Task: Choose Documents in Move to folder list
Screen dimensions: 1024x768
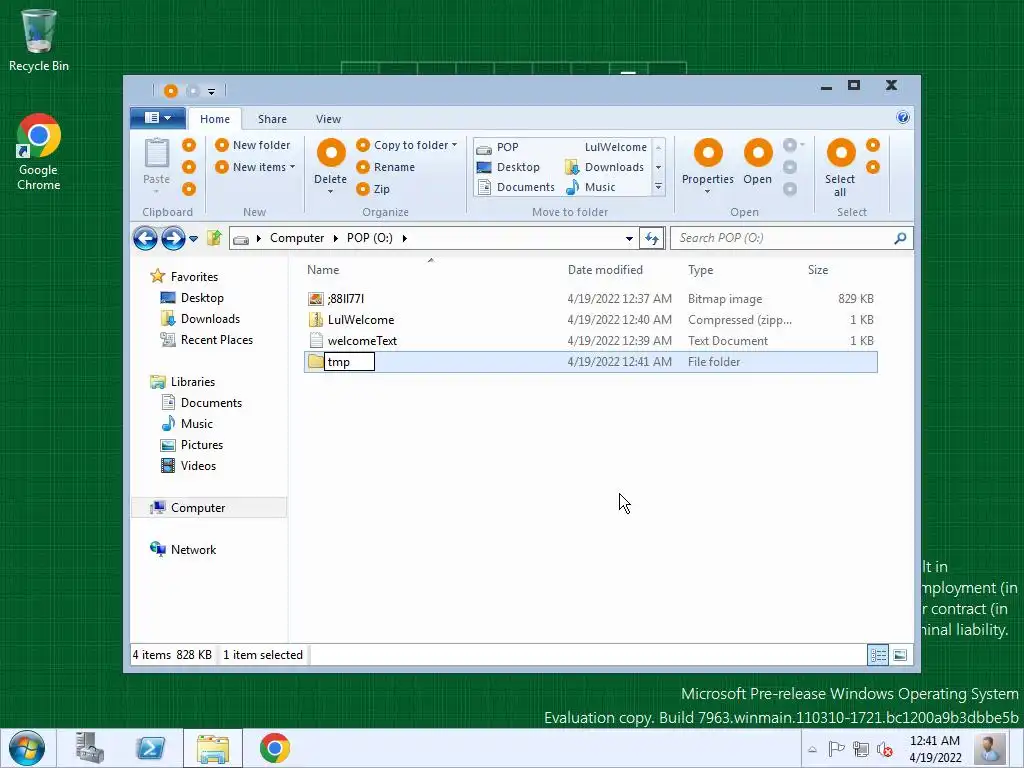Action: [516, 187]
